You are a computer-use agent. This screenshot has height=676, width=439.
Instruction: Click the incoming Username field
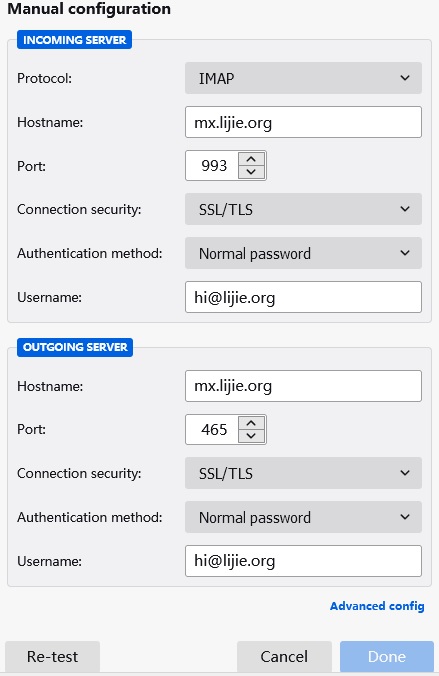tap(303, 297)
